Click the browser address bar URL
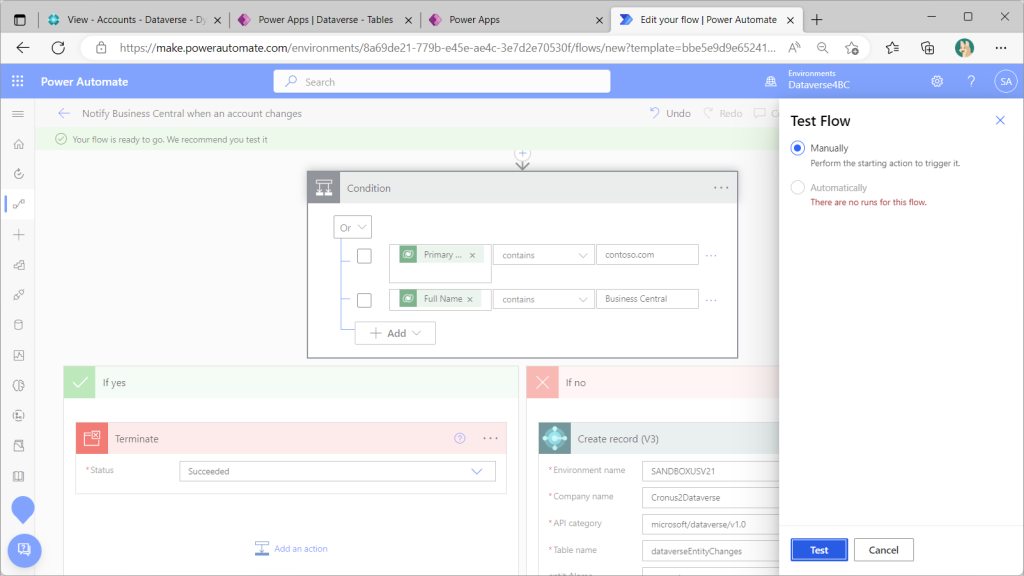The image size is (1024, 576). [x=447, y=48]
